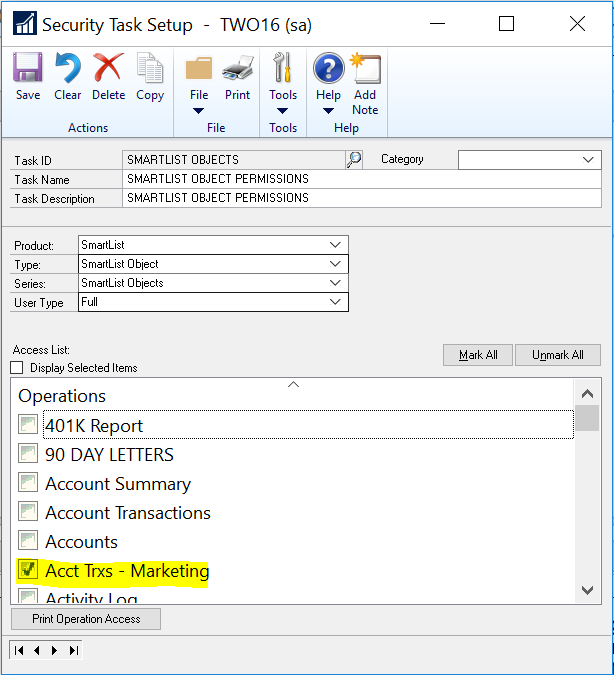Uncheck the Acct Trxs - Marketing checkbox
This screenshot has width=614, height=675.
coord(28,571)
